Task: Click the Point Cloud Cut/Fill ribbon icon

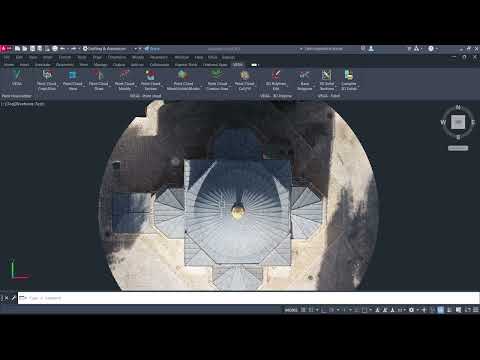Action: 245,75
